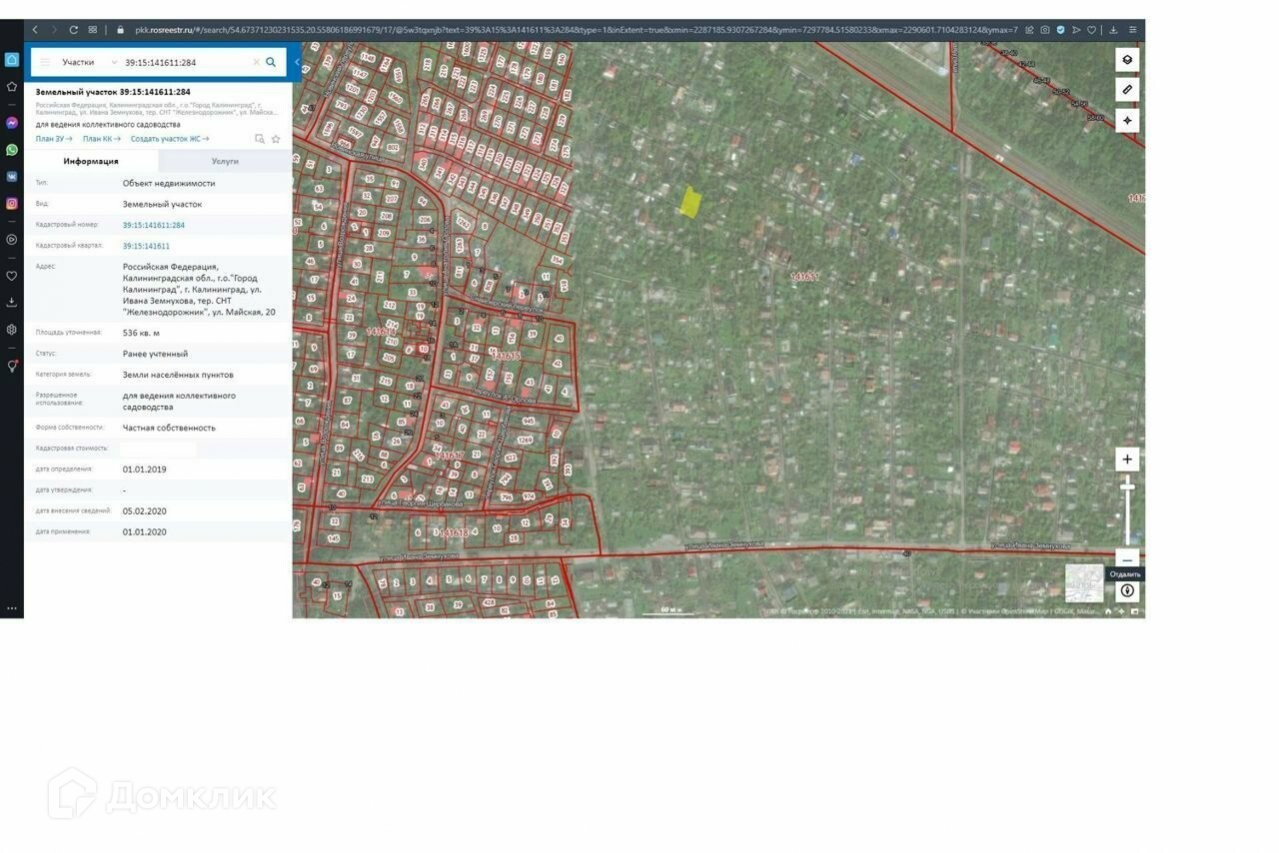Add parcel to favorites with the star

[x=276, y=139]
